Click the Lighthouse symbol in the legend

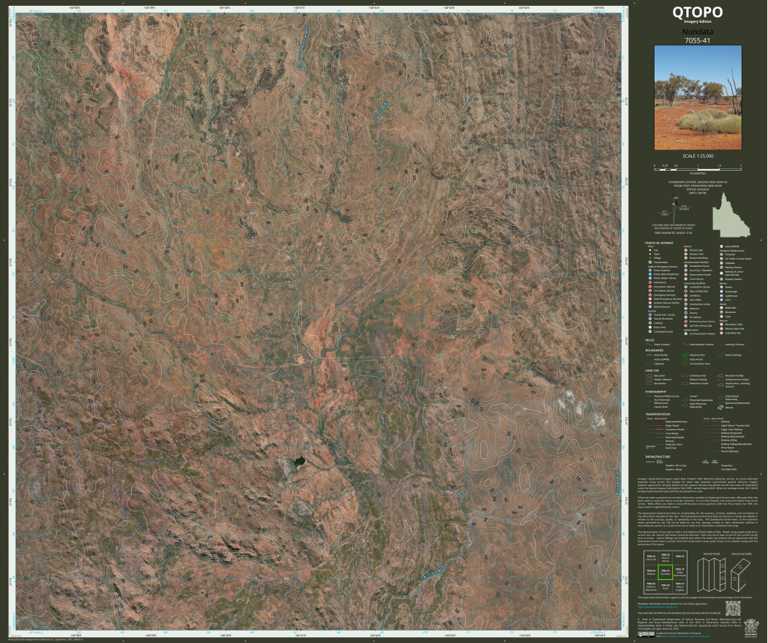coord(721,296)
